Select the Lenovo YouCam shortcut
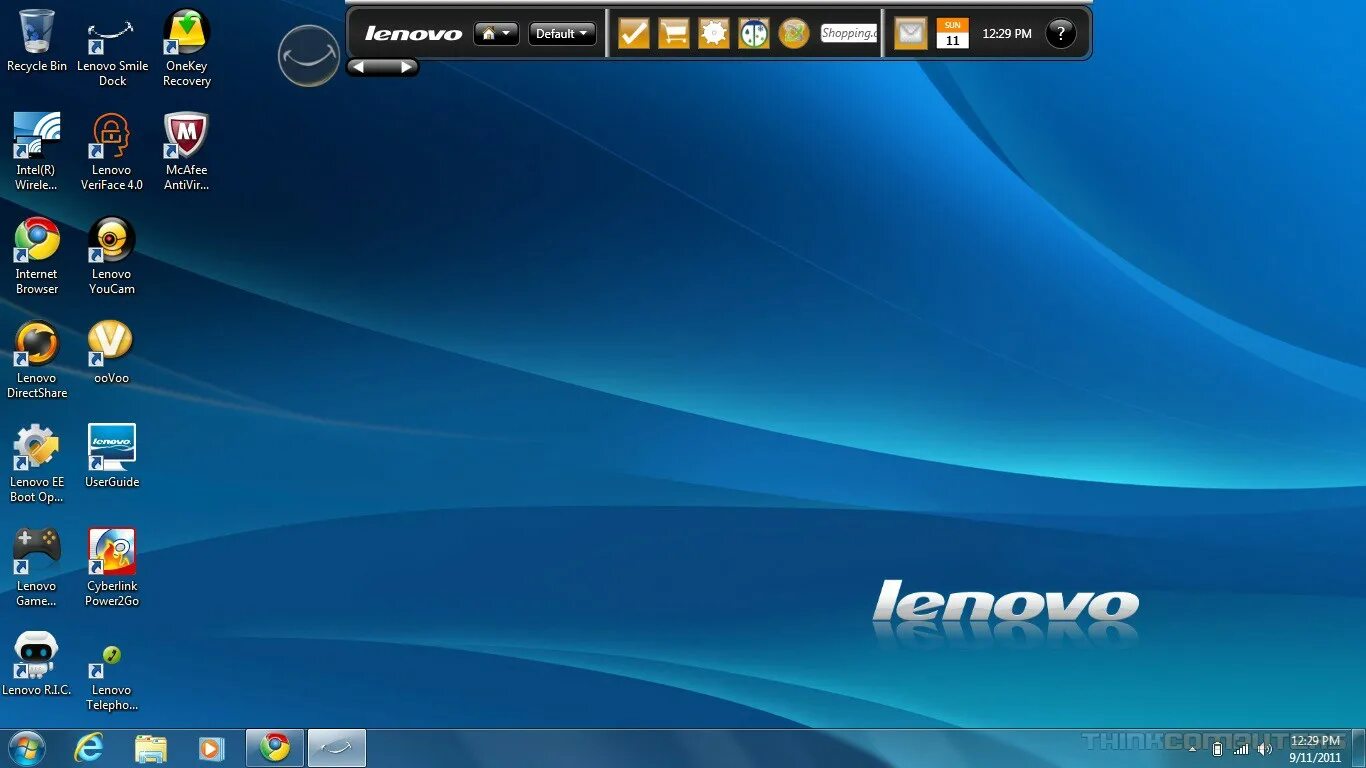Screen dimensions: 1366x768 point(112,256)
